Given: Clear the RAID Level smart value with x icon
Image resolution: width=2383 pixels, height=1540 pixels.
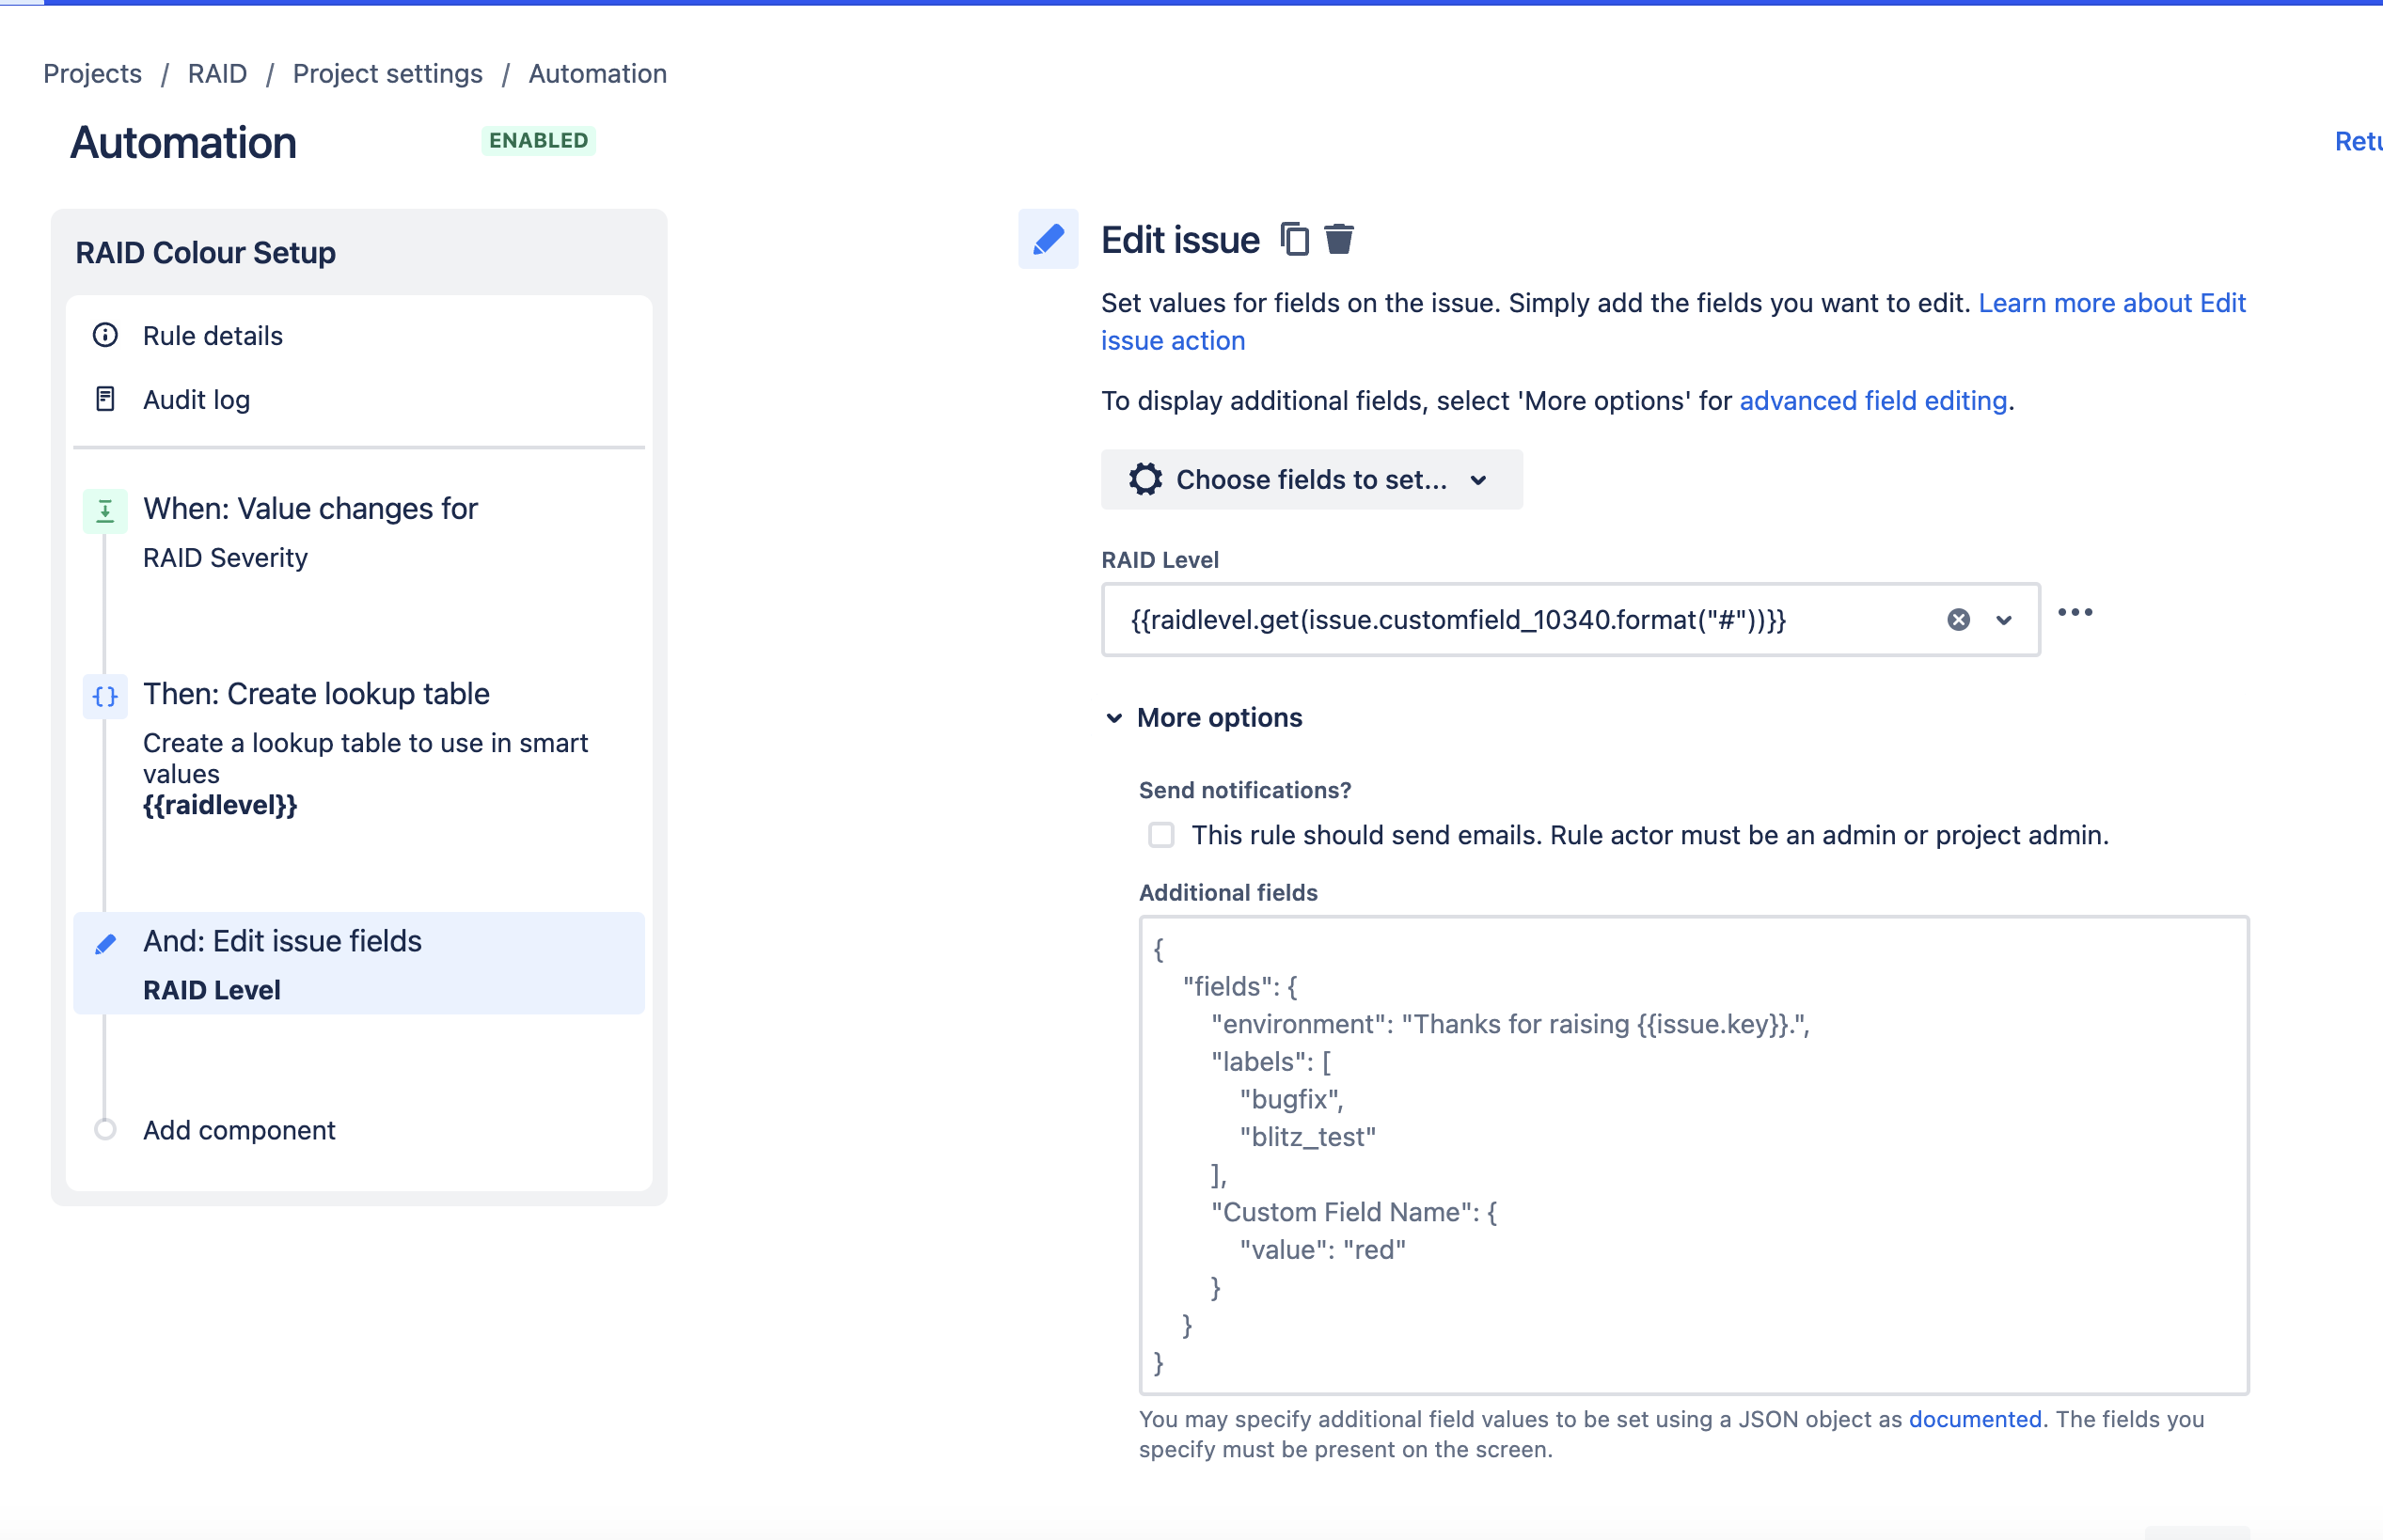Looking at the screenshot, I should [x=1958, y=620].
